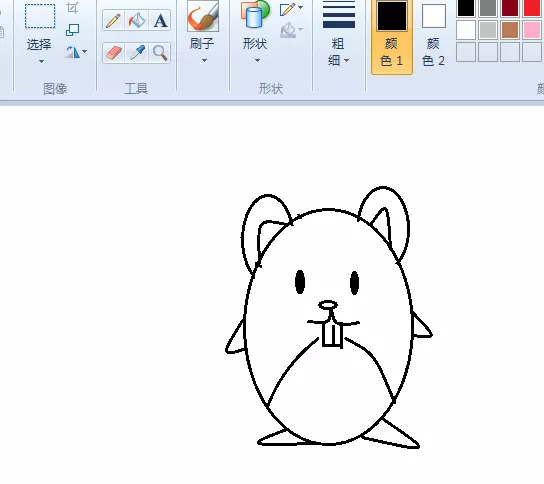Click the hamster's teeth on canvas
Image resolution: width=544 pixels, height=484 pixels.
pyautogui.click(x=332, y=334)
